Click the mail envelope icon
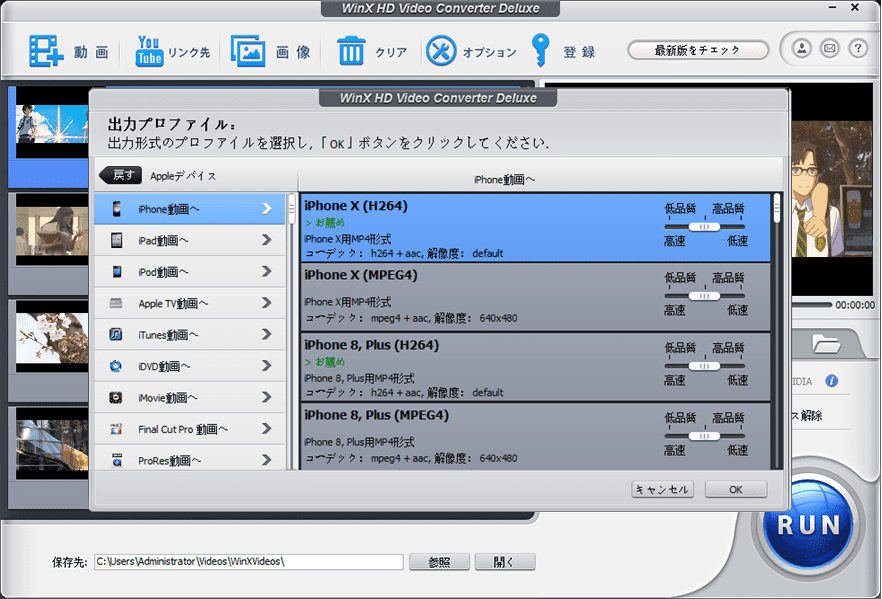The height and width of the screenshot is (599, 882). [830, 48]
